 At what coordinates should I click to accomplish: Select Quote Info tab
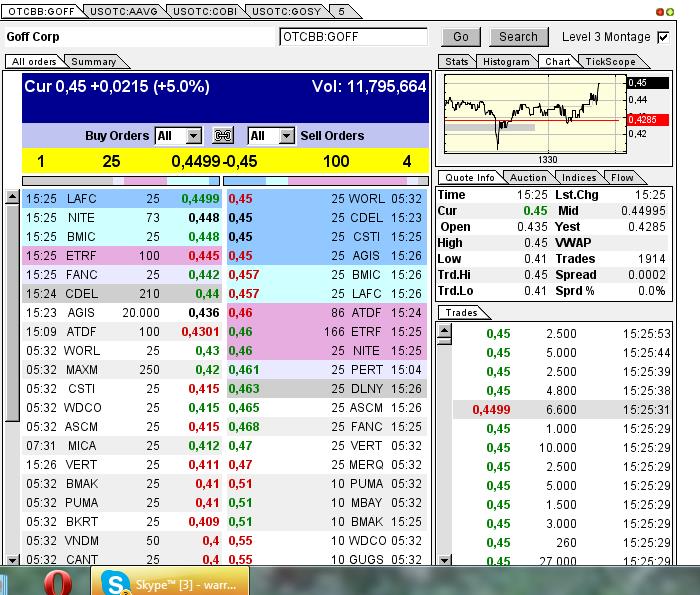point(470,178)
